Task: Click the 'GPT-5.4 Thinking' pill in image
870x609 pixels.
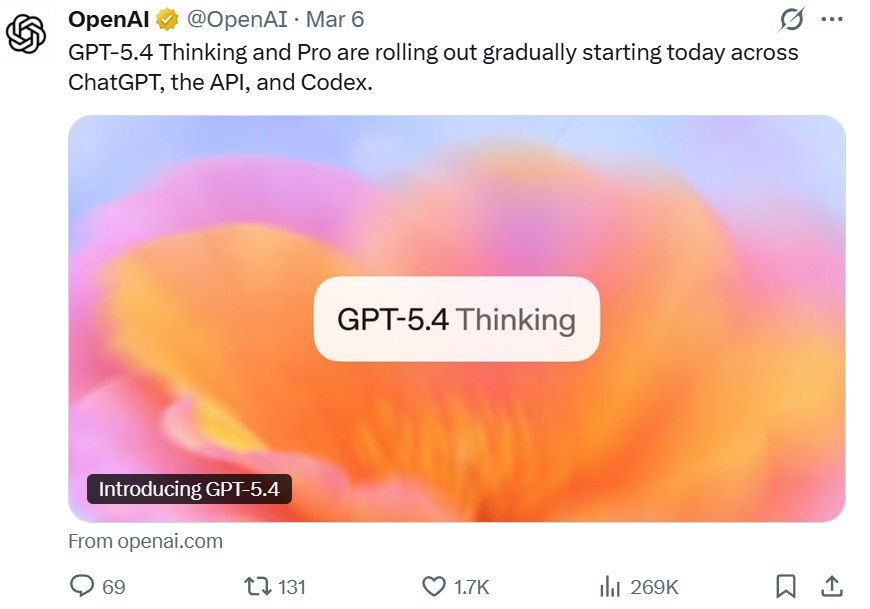Action: [x=456, y=319]
